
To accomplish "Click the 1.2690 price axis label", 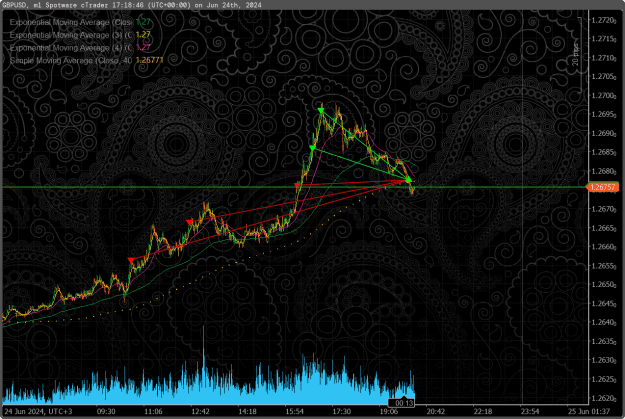I will (603, 134).
